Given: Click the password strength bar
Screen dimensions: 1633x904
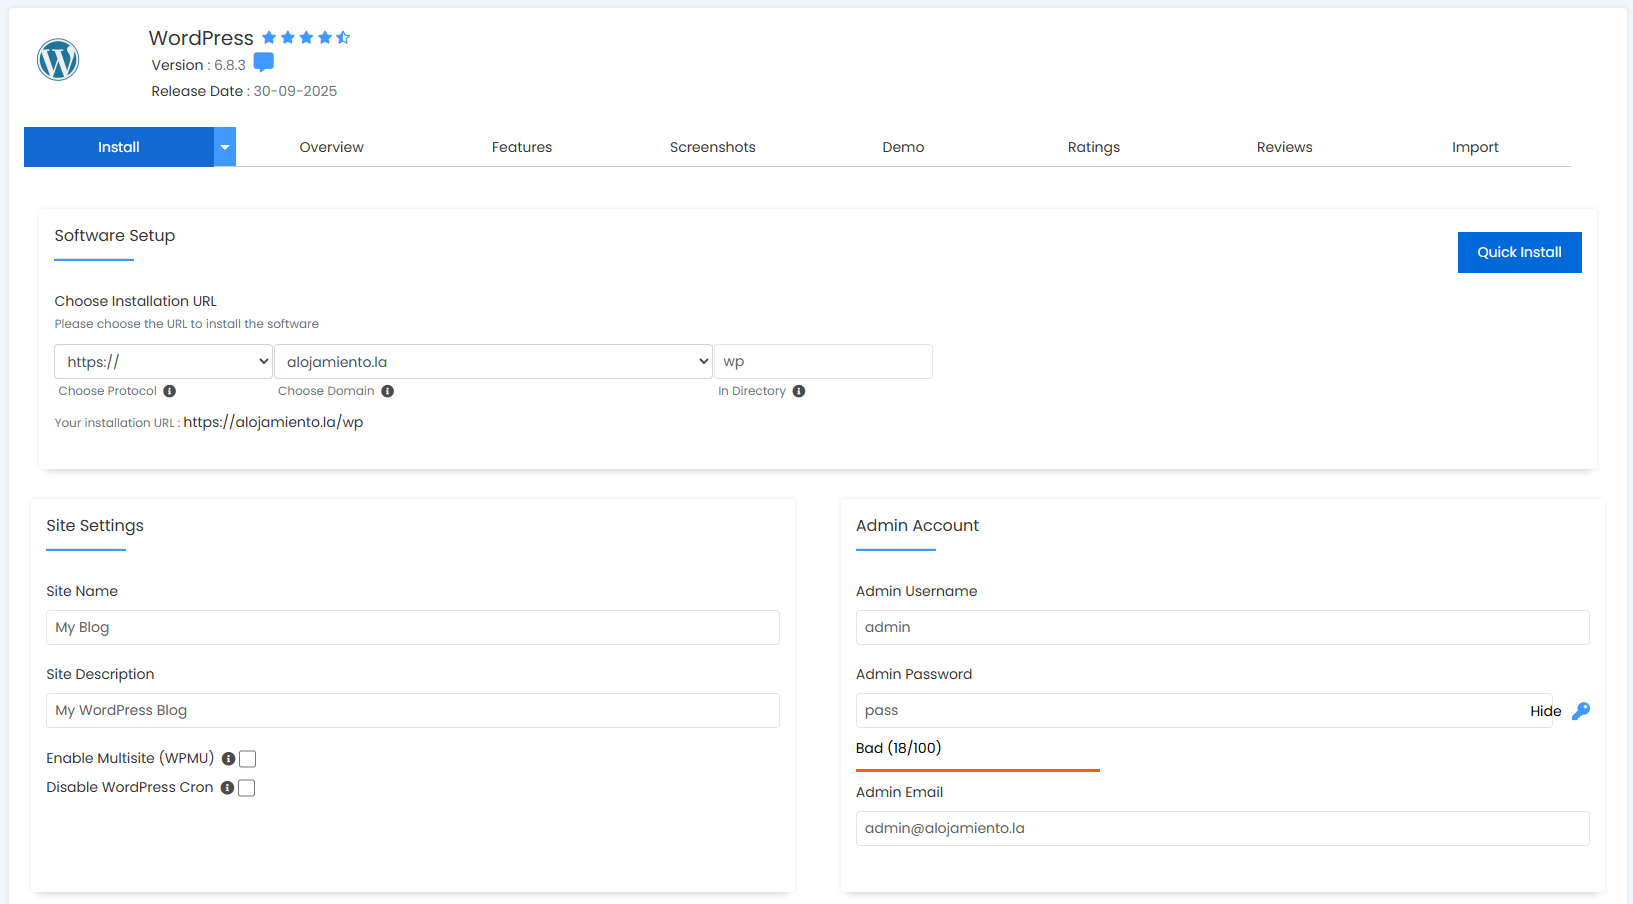Looking at the screenshot, I should 977,770.
